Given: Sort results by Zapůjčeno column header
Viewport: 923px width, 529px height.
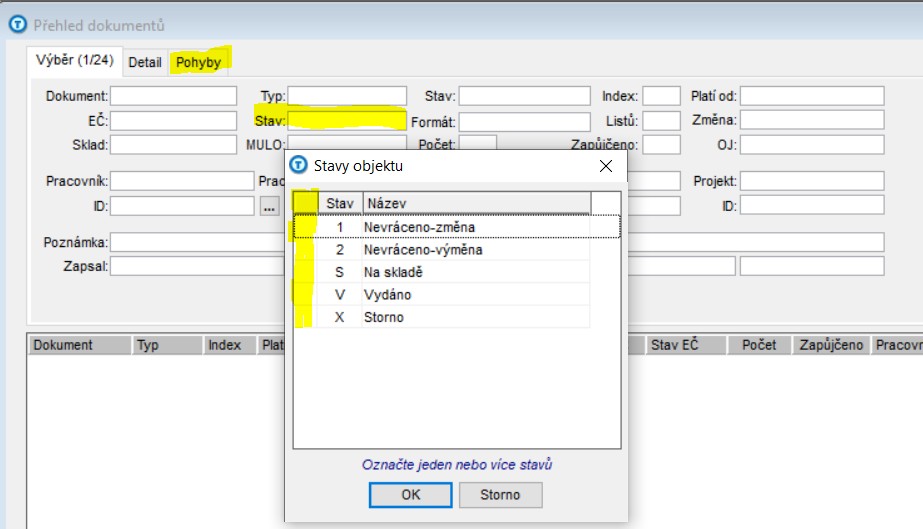Looking at the screenshot, I should tap(831, 345).
